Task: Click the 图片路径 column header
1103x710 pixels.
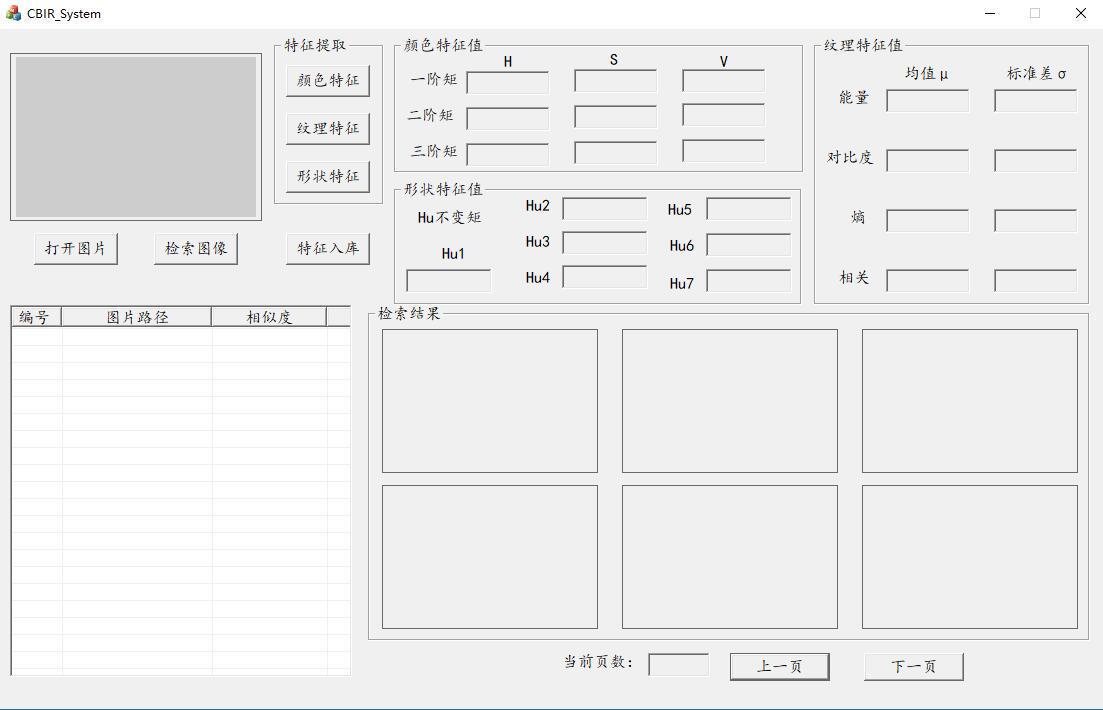Action: click(x=137, y=317)
